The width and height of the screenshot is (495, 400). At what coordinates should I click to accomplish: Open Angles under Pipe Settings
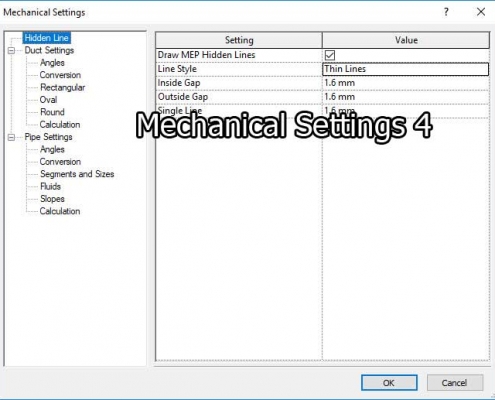tap(52, 149)
